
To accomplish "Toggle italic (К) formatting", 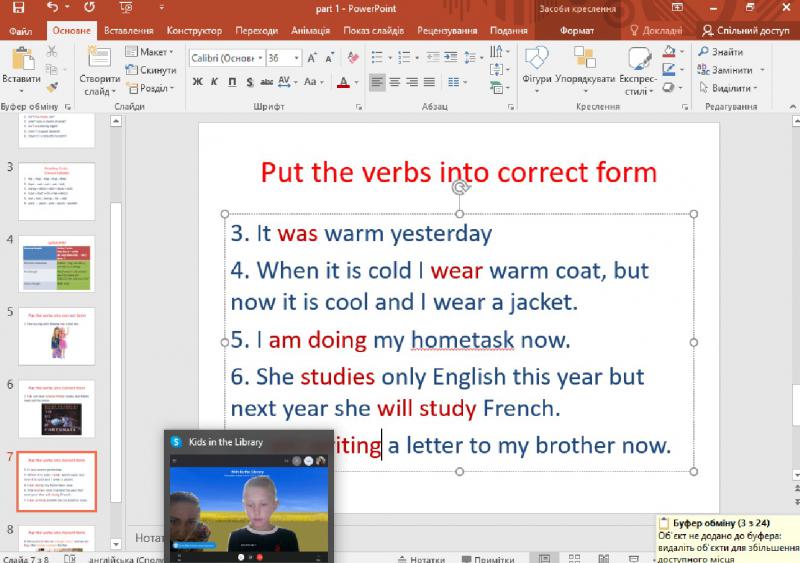I will [x=214, y=82].
